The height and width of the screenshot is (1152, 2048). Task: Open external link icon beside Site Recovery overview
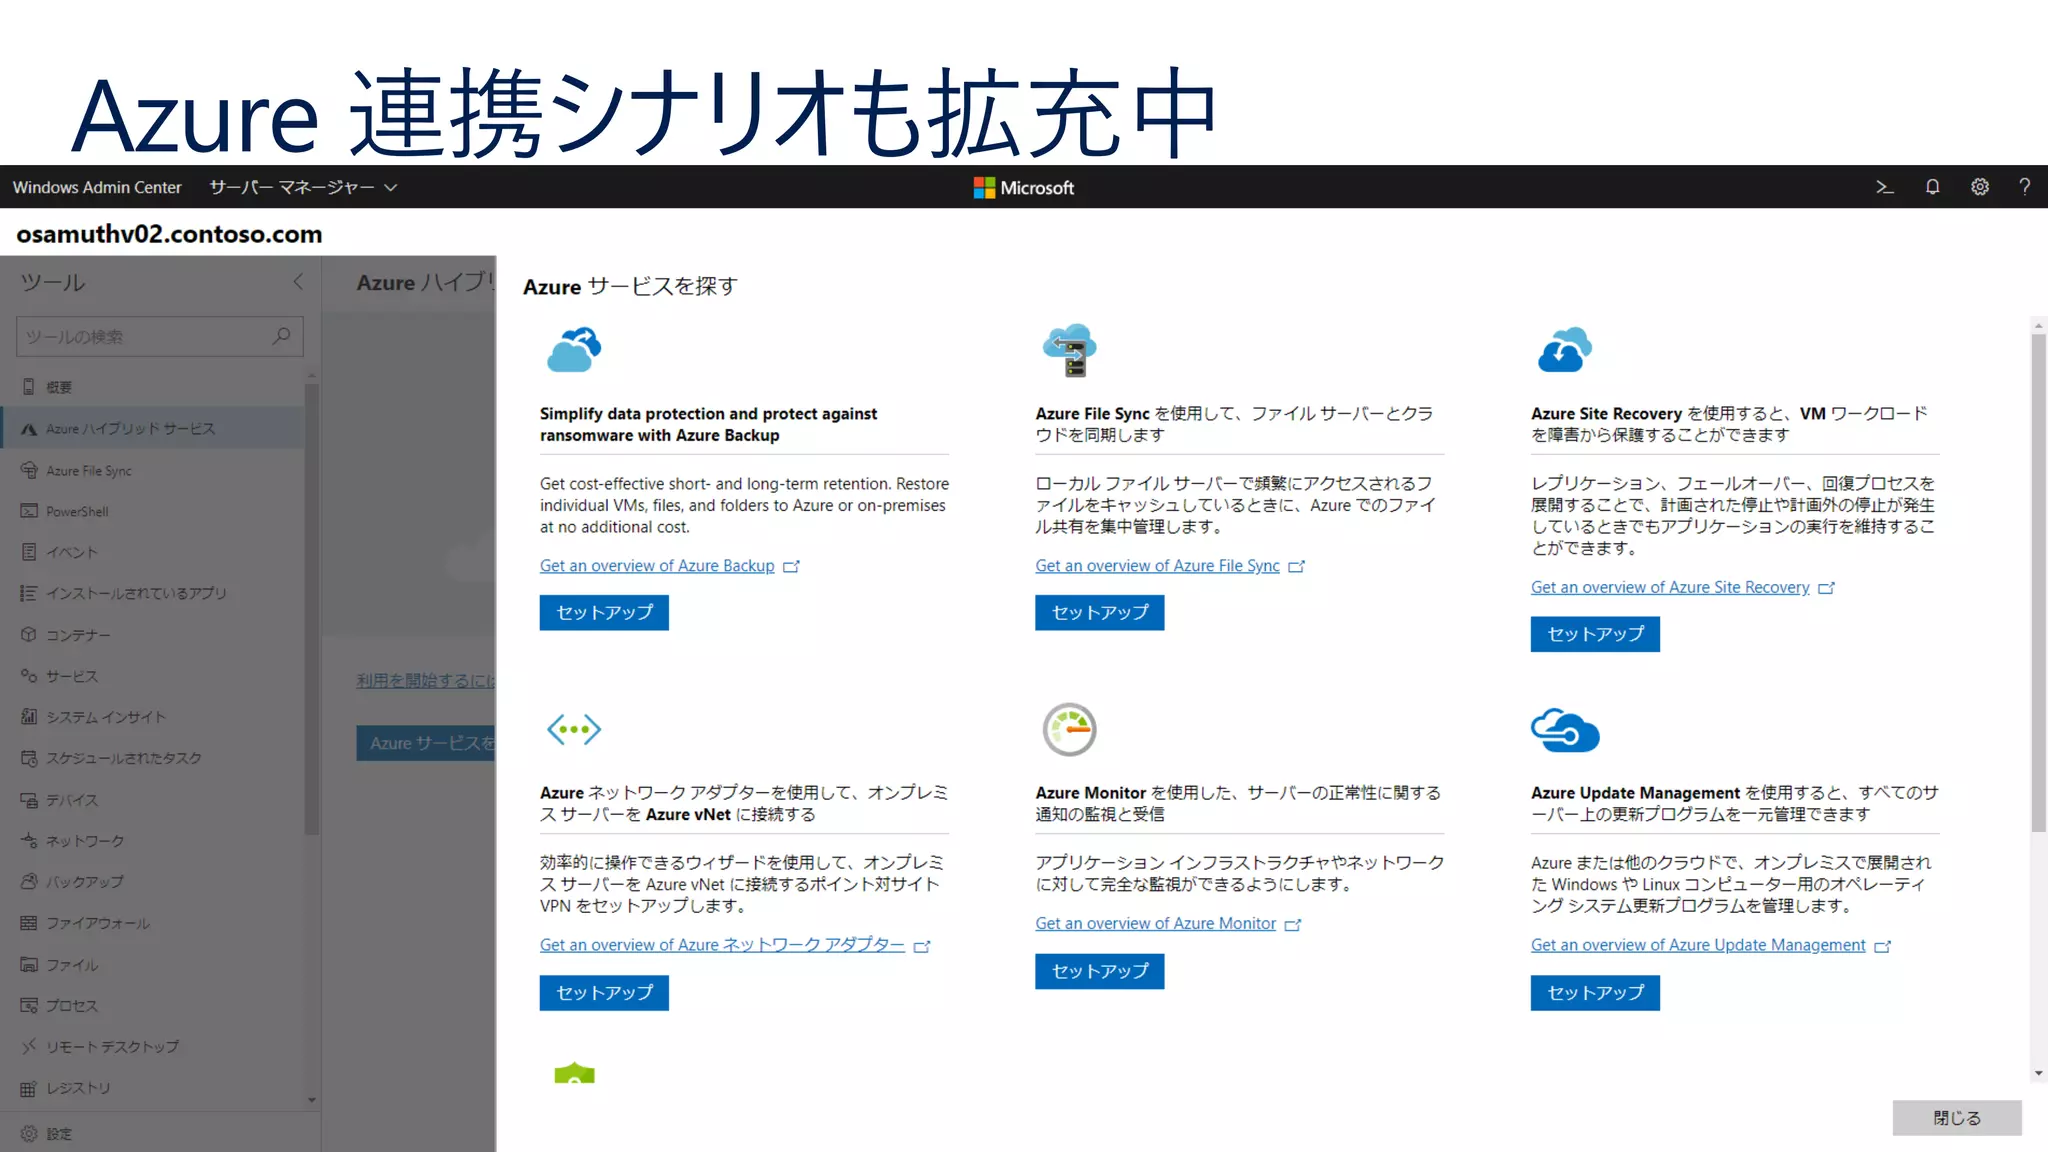point(1827,588)
